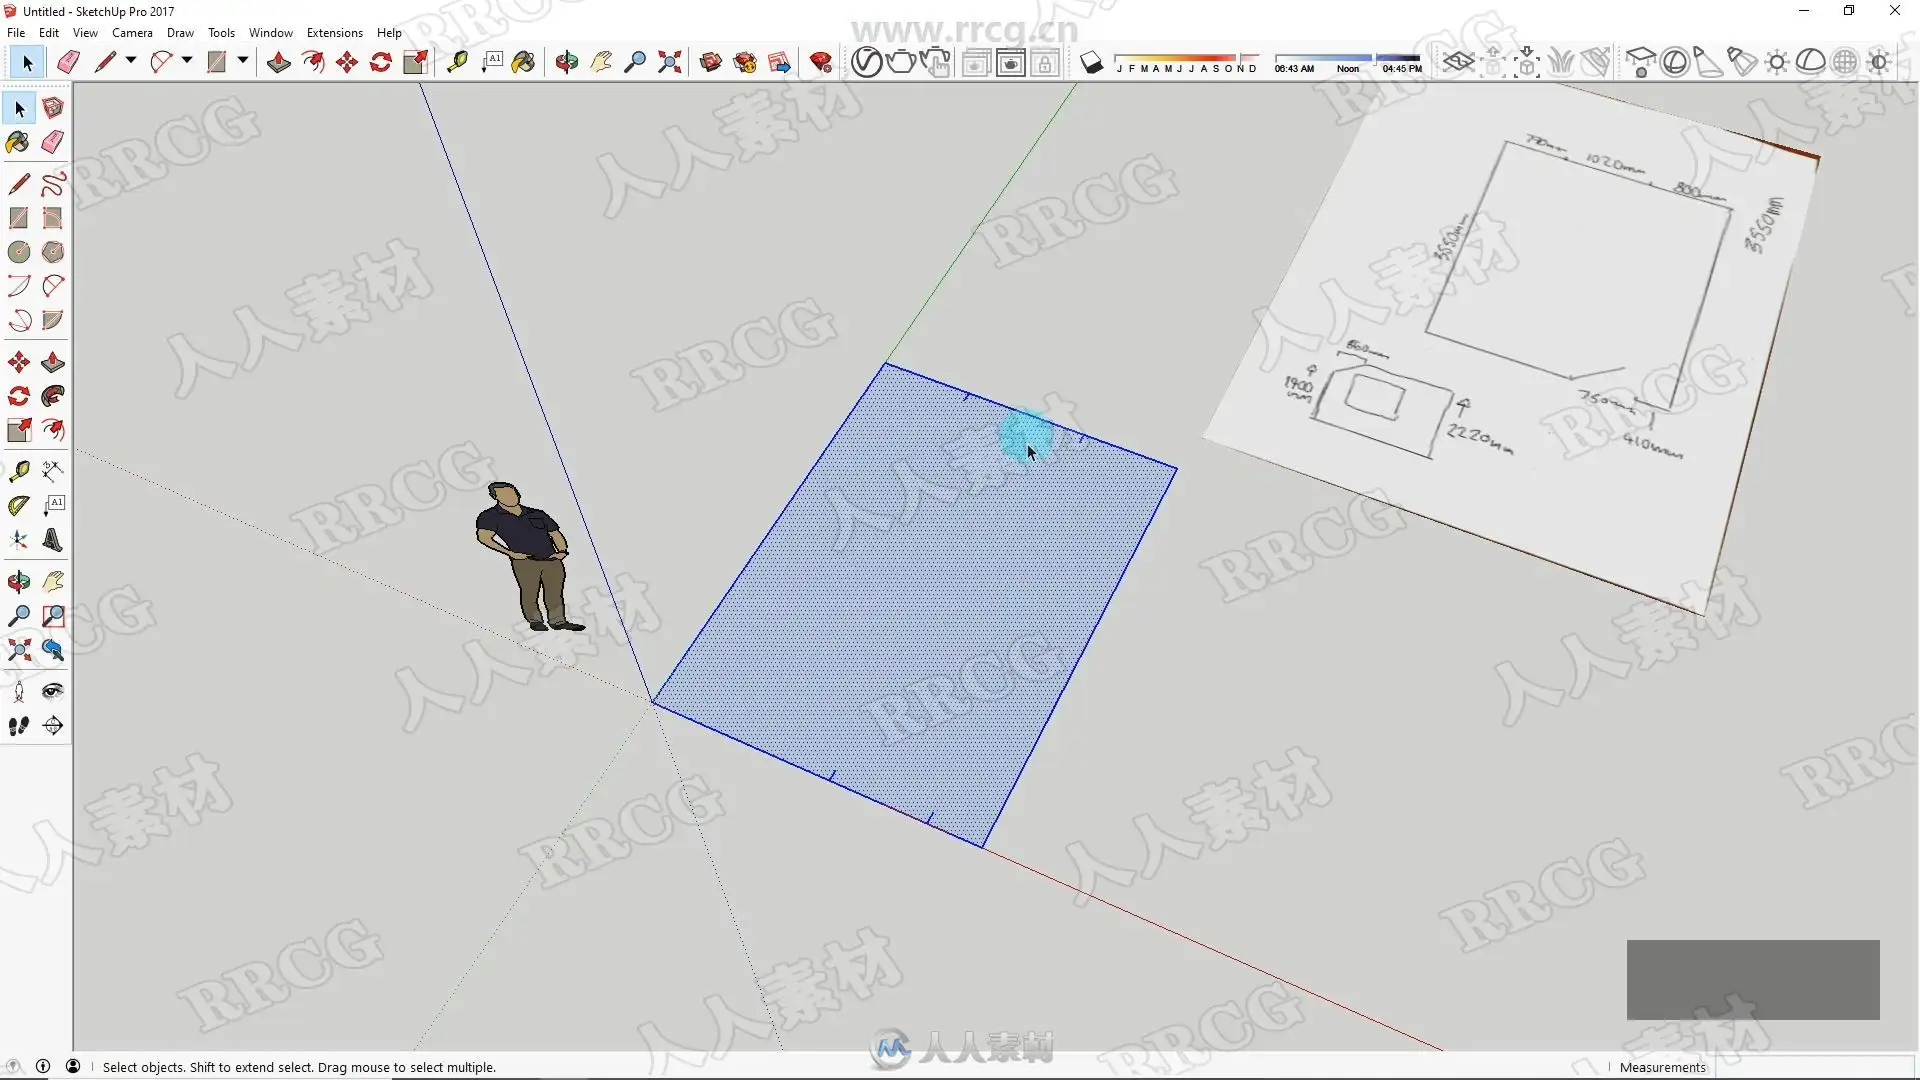Activate the Position Camera tool
1920x1080 pixels.
click(x=19, y=692)
